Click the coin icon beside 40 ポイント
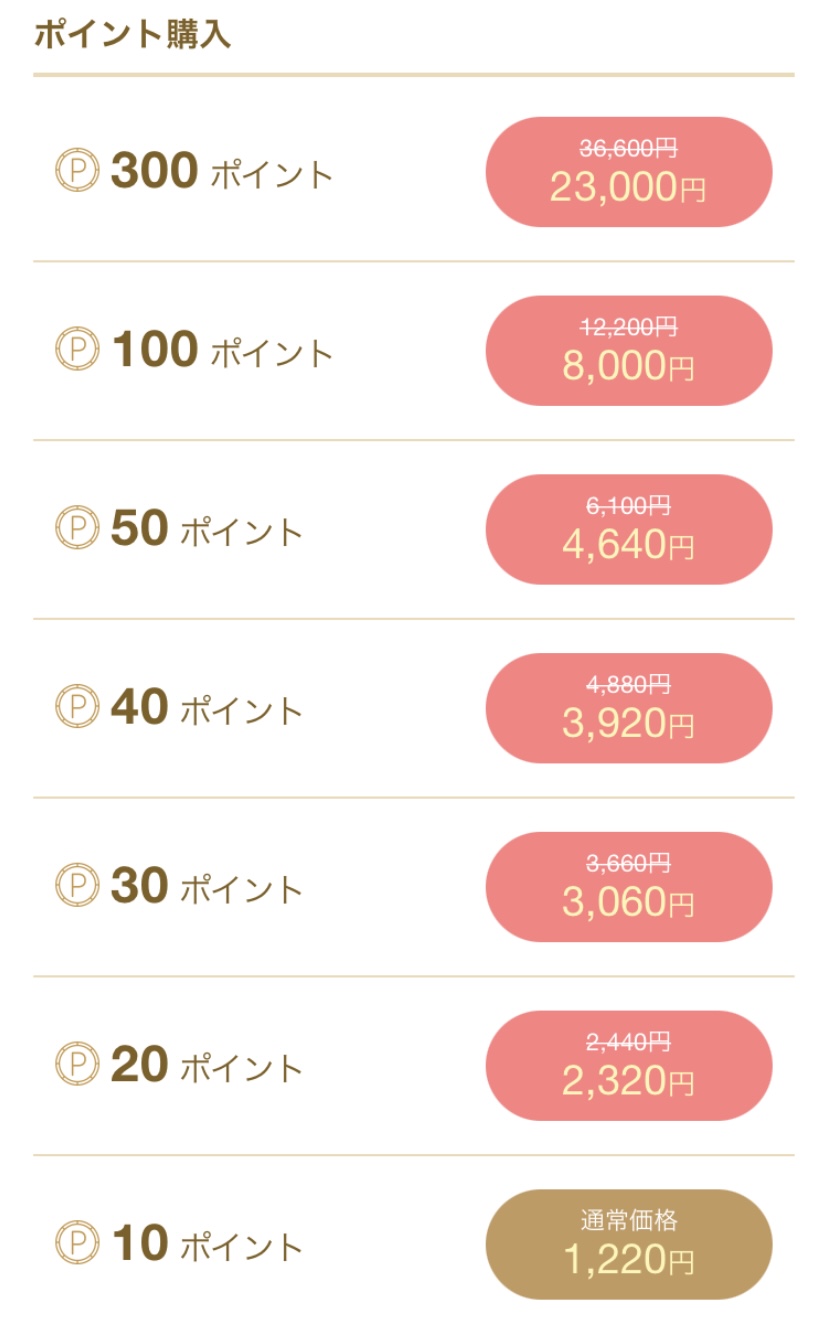Image resolution: width=828 pixels, height=1321 pixels. click(x=77, y=708)
